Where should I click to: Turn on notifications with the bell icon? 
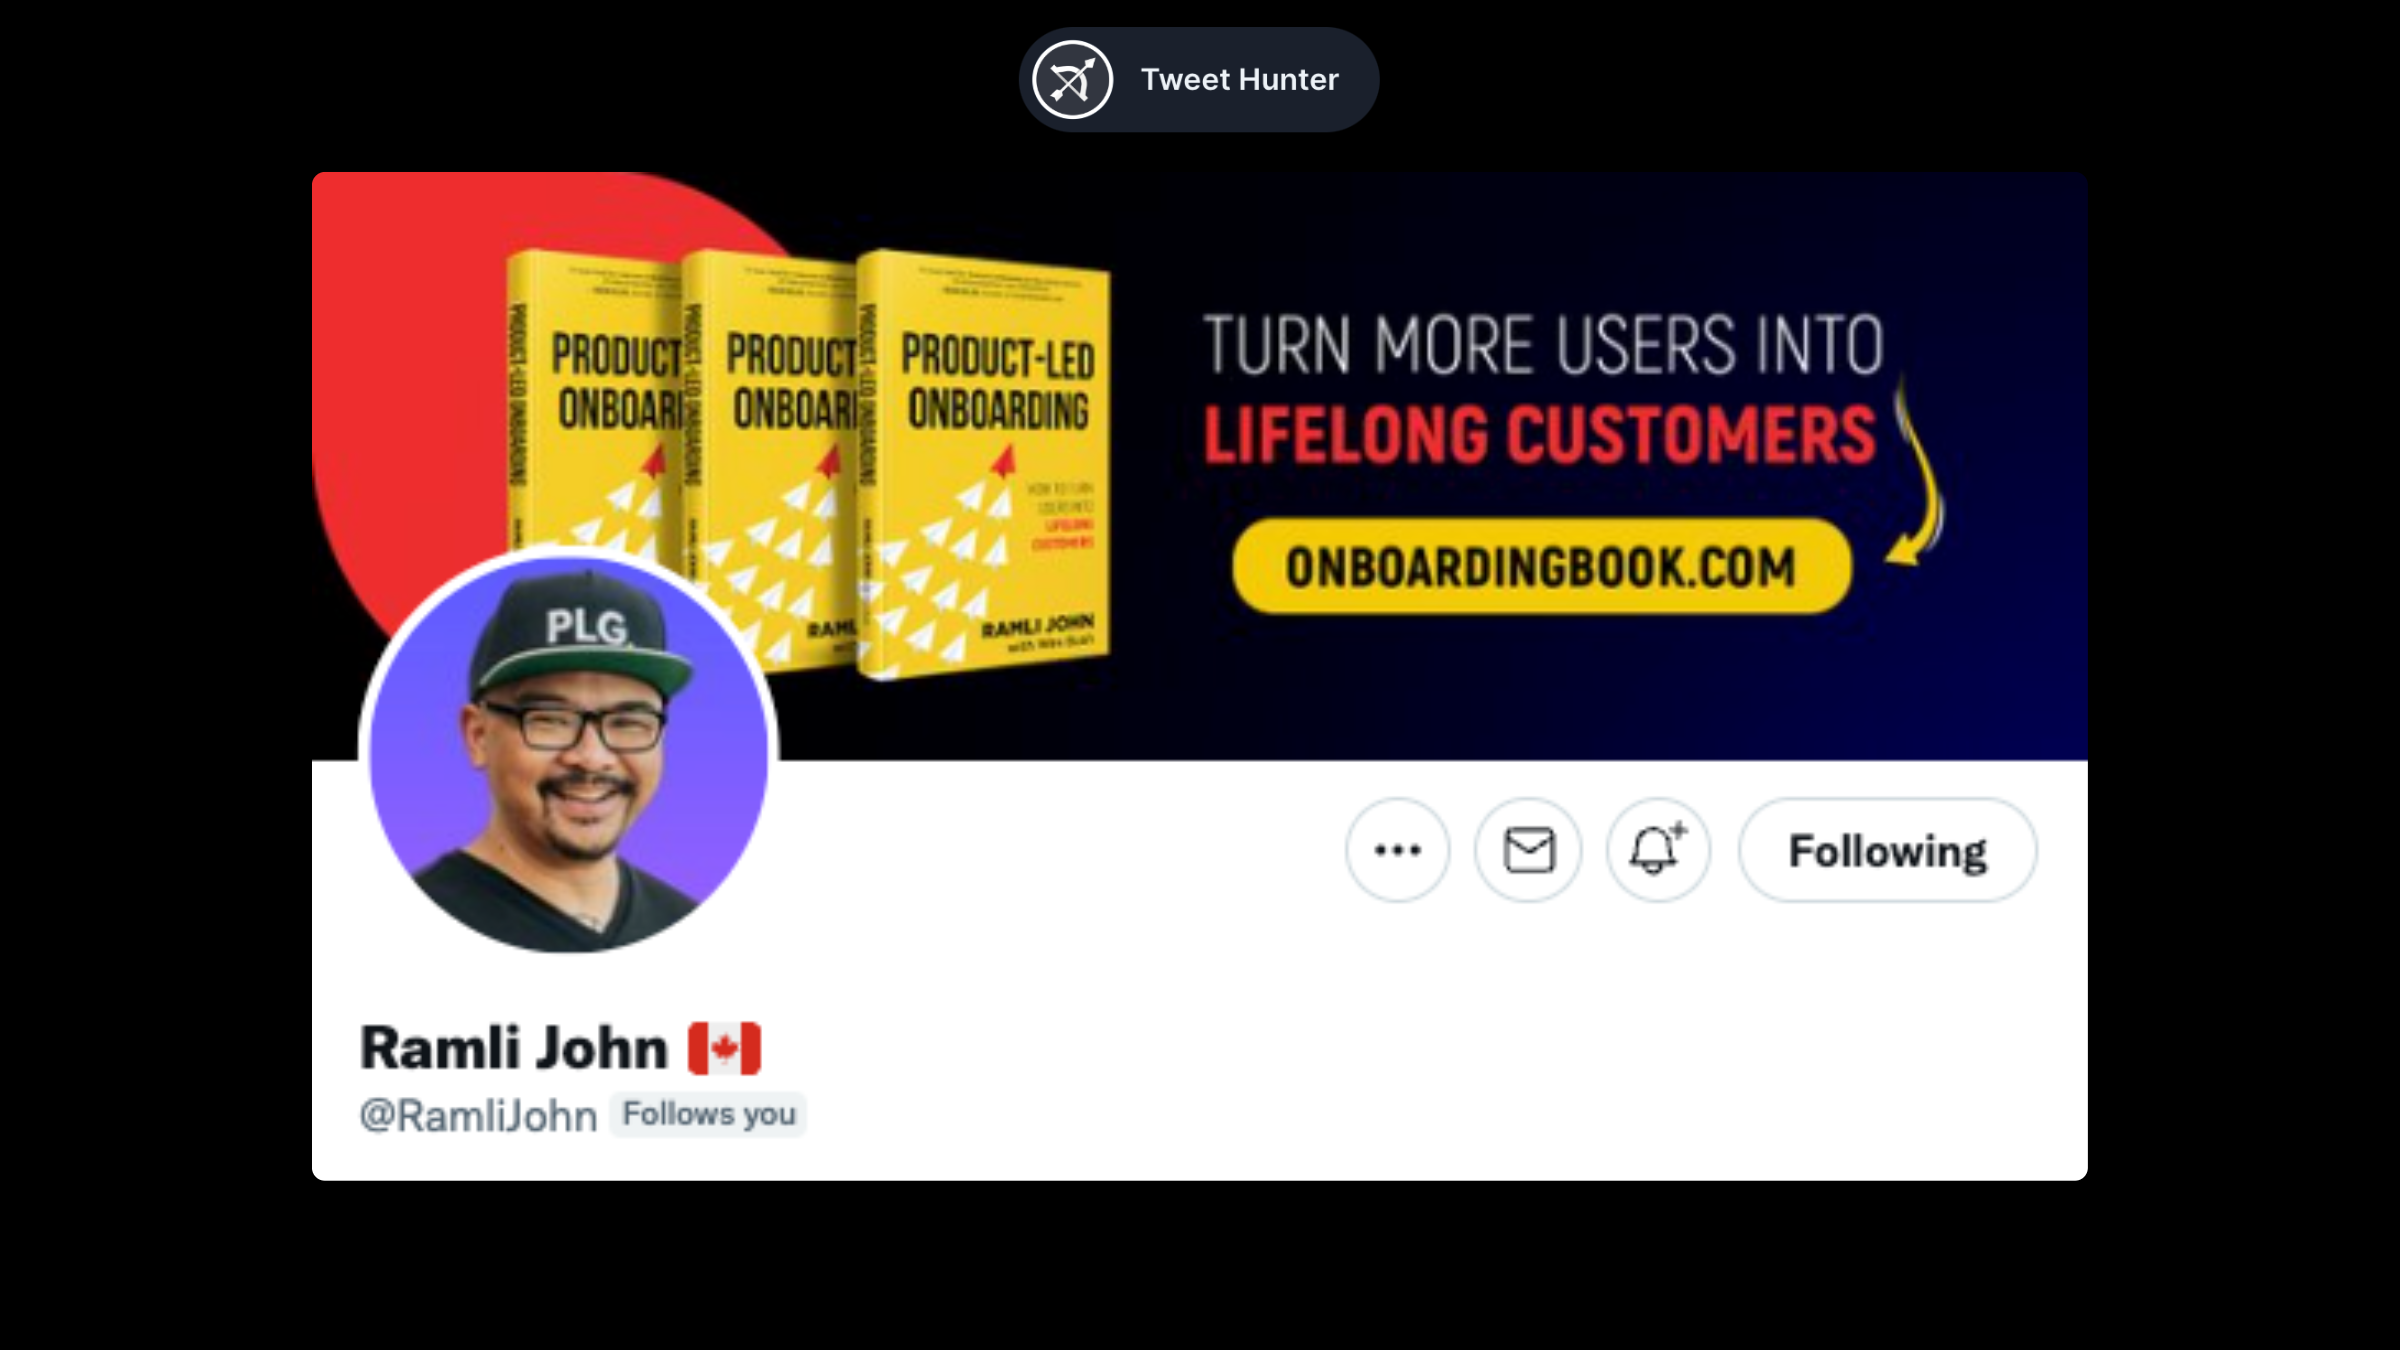coord(1658,850)
